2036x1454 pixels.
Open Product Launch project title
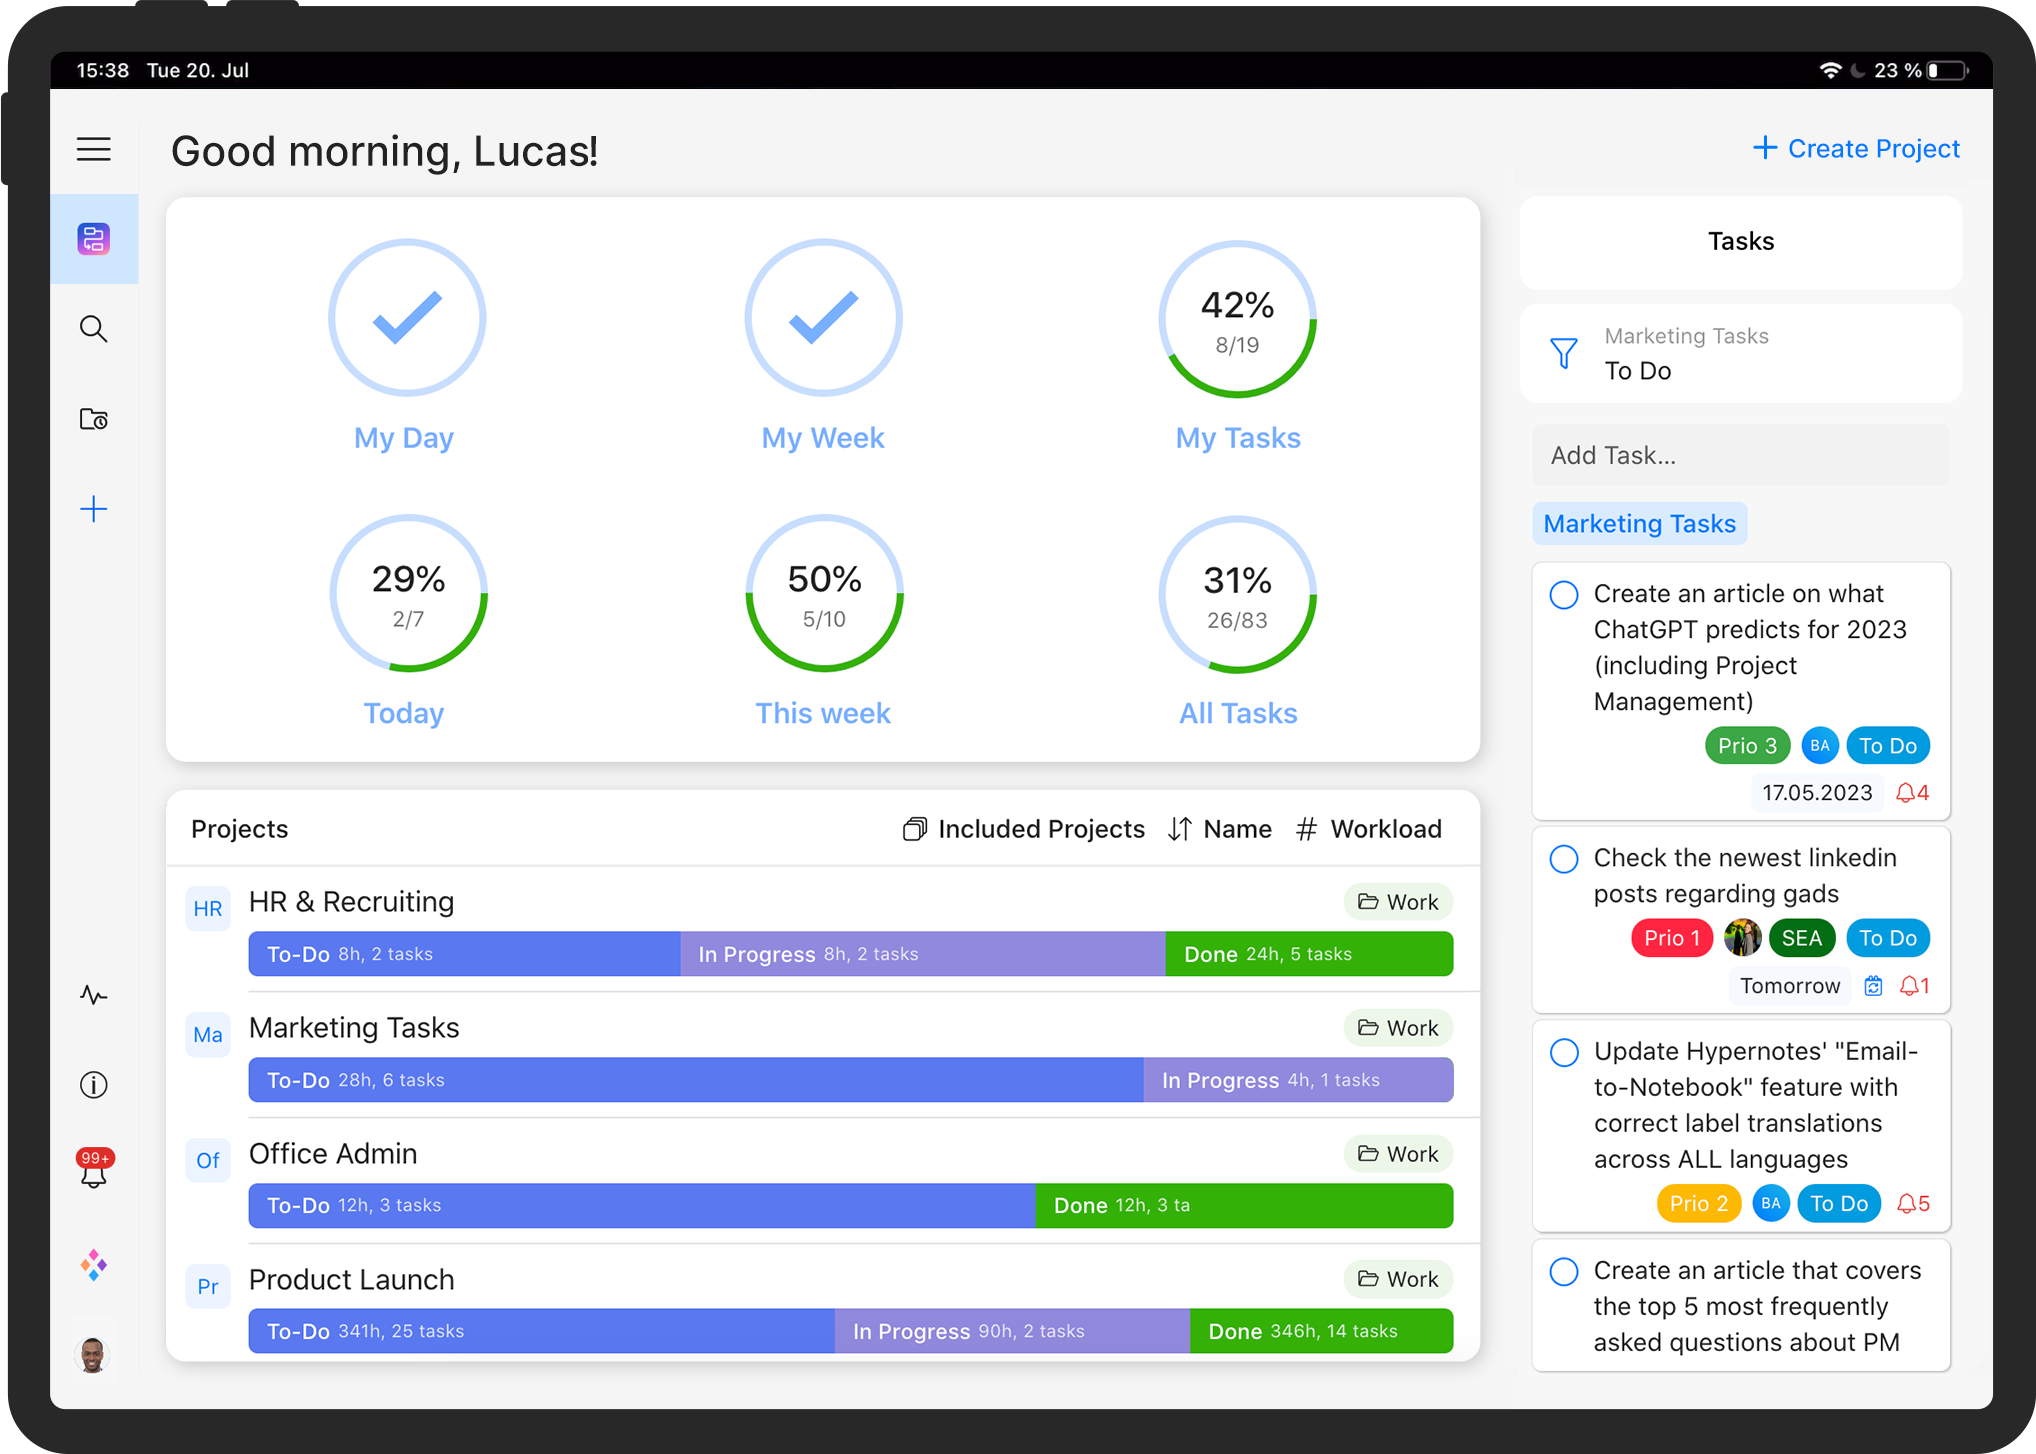coord(352,1280)
